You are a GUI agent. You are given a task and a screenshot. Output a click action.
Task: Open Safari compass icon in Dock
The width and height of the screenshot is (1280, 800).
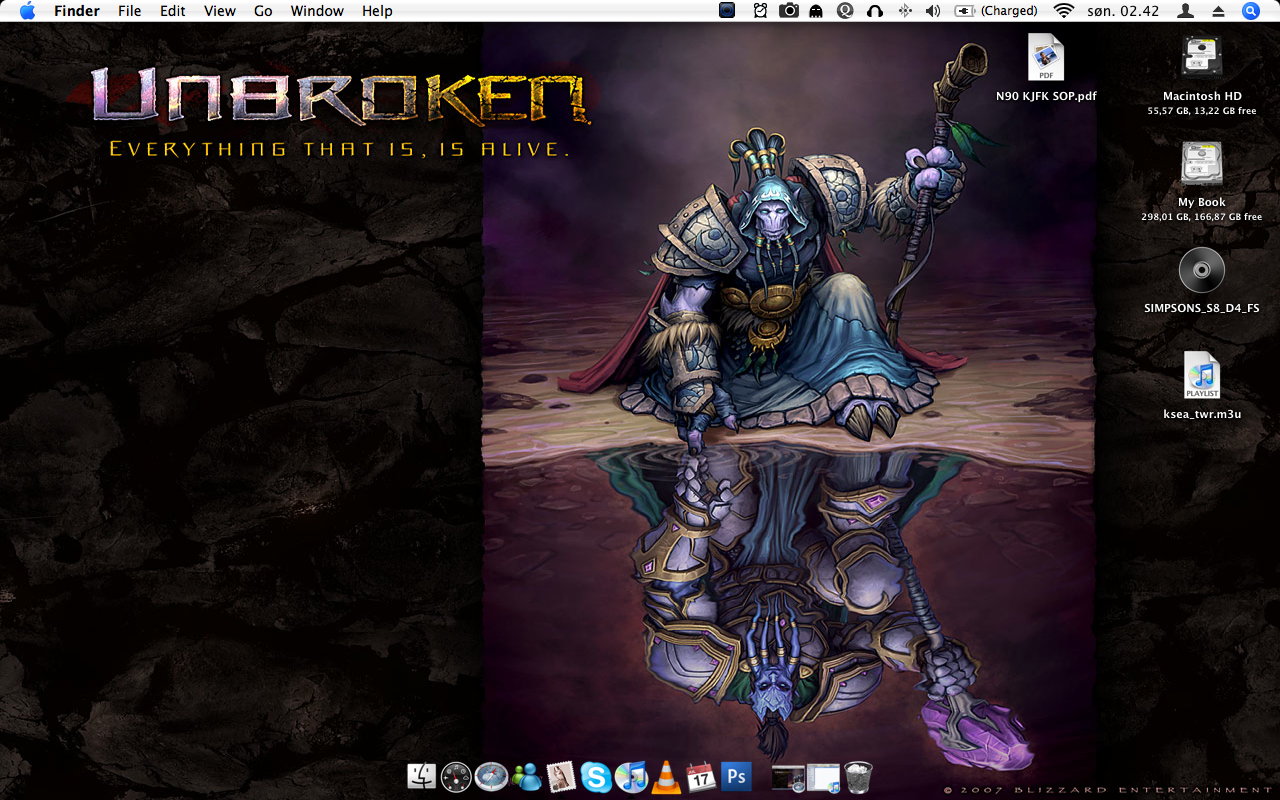point(491,776)
